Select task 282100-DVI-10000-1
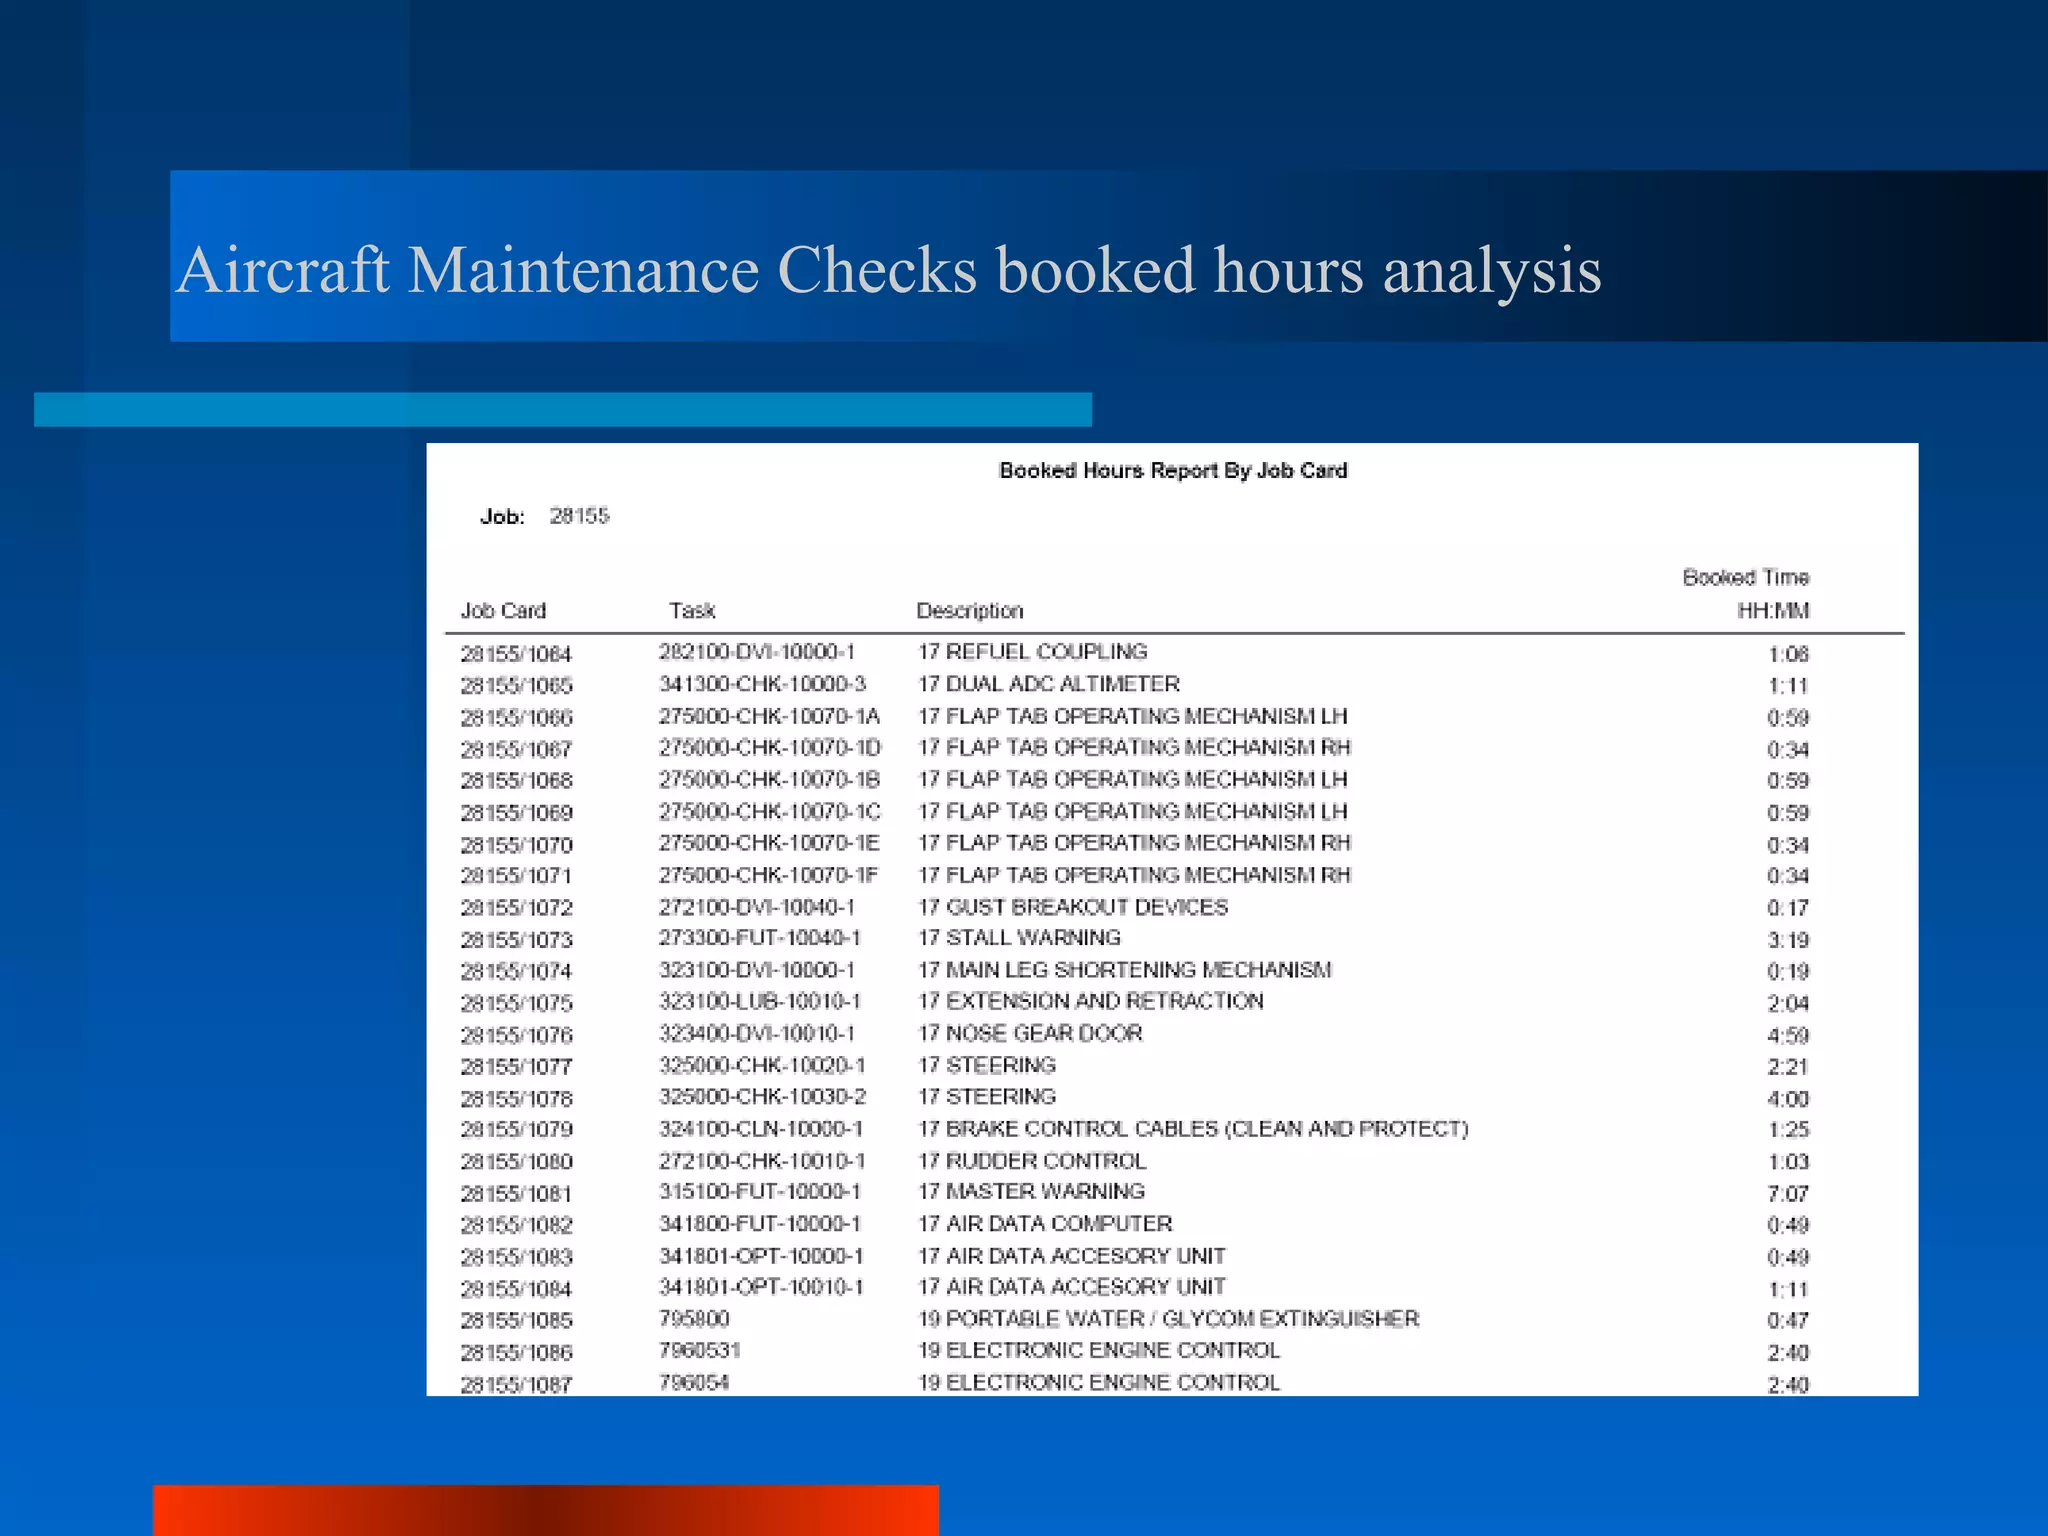This screenshot has width=2048, height=1536. 757,652
